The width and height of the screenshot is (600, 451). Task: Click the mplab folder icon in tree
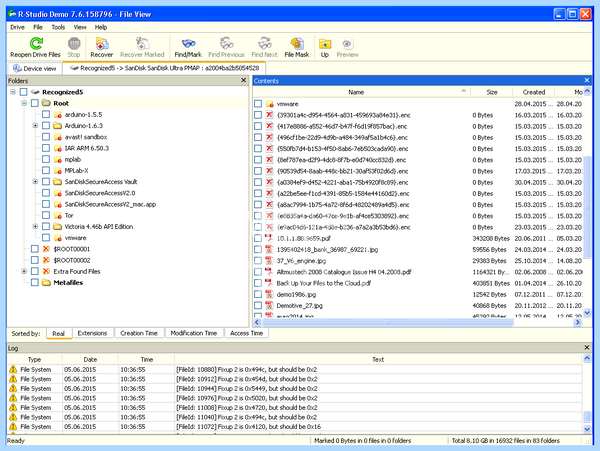tap(58, 159)
